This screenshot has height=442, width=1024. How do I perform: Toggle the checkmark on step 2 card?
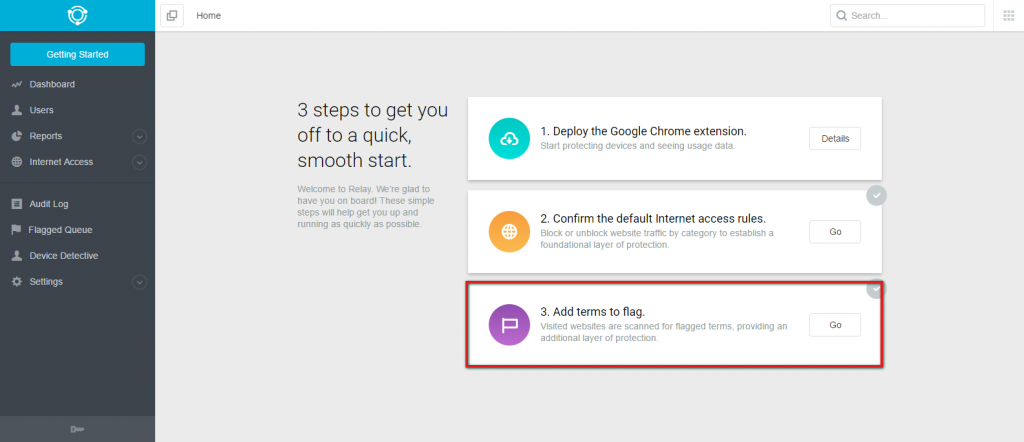click(x=876, y=195)
